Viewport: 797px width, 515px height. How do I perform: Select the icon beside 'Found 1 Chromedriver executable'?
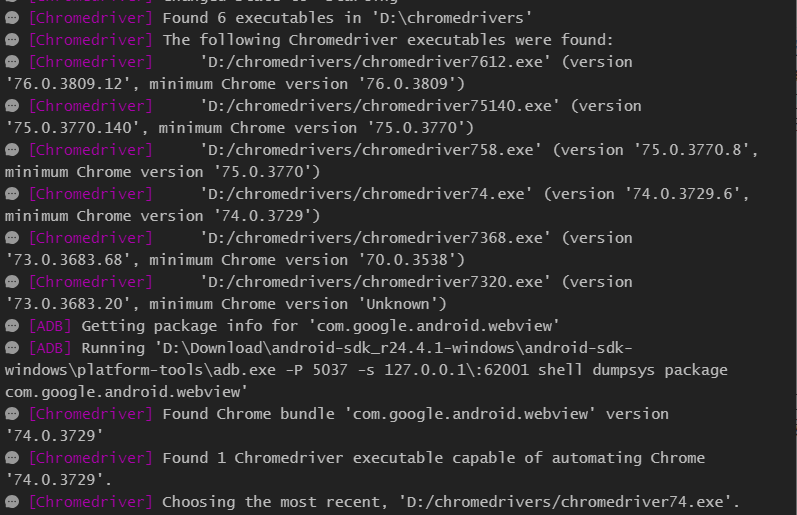pyautogui.click(x=12, y=458)
